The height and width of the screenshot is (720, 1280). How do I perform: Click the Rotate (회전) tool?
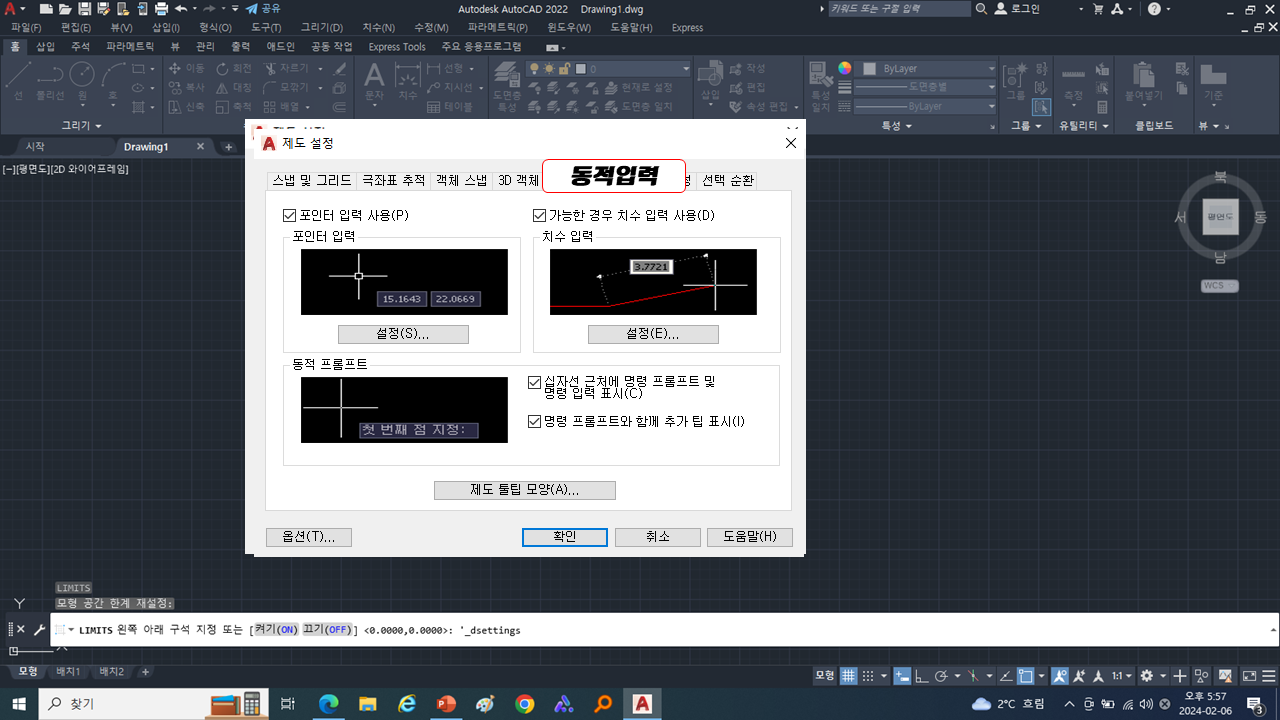tap(235, 69)
